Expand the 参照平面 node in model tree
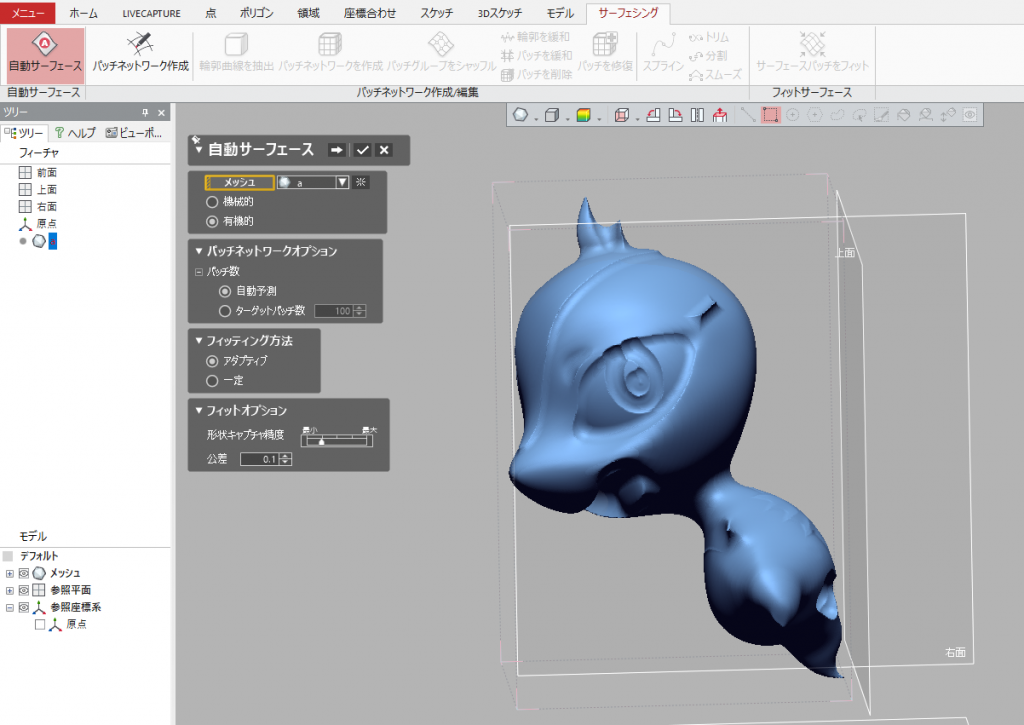This screenshot has width=1024, height=725. click(10, 590)
